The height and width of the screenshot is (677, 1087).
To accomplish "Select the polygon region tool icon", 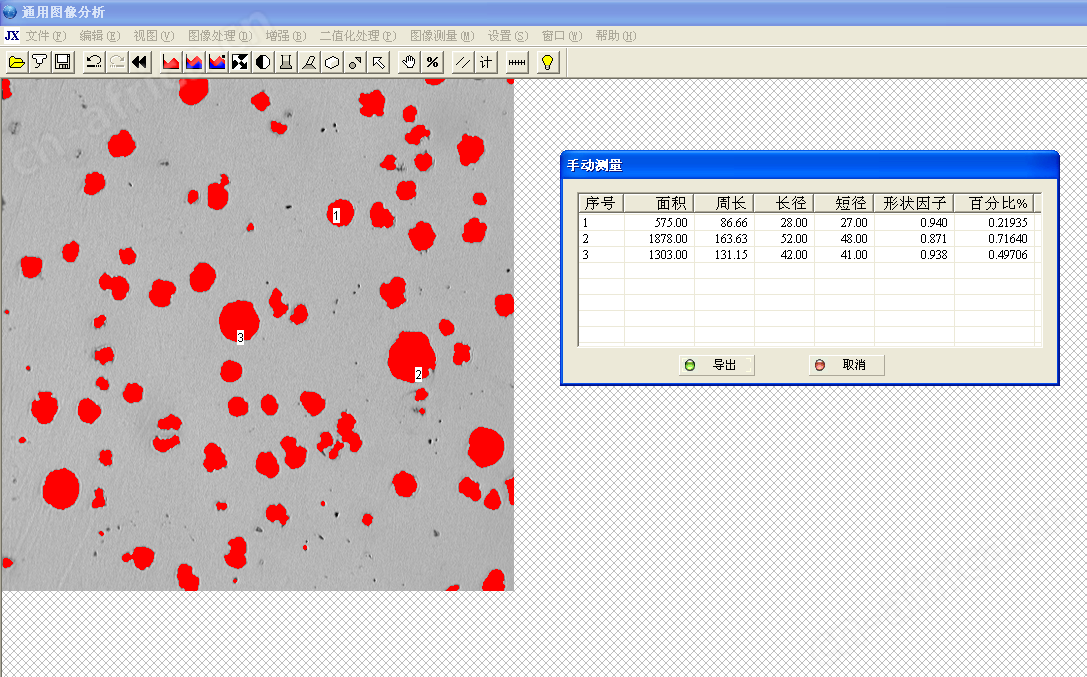I will [x=332, y=62].
